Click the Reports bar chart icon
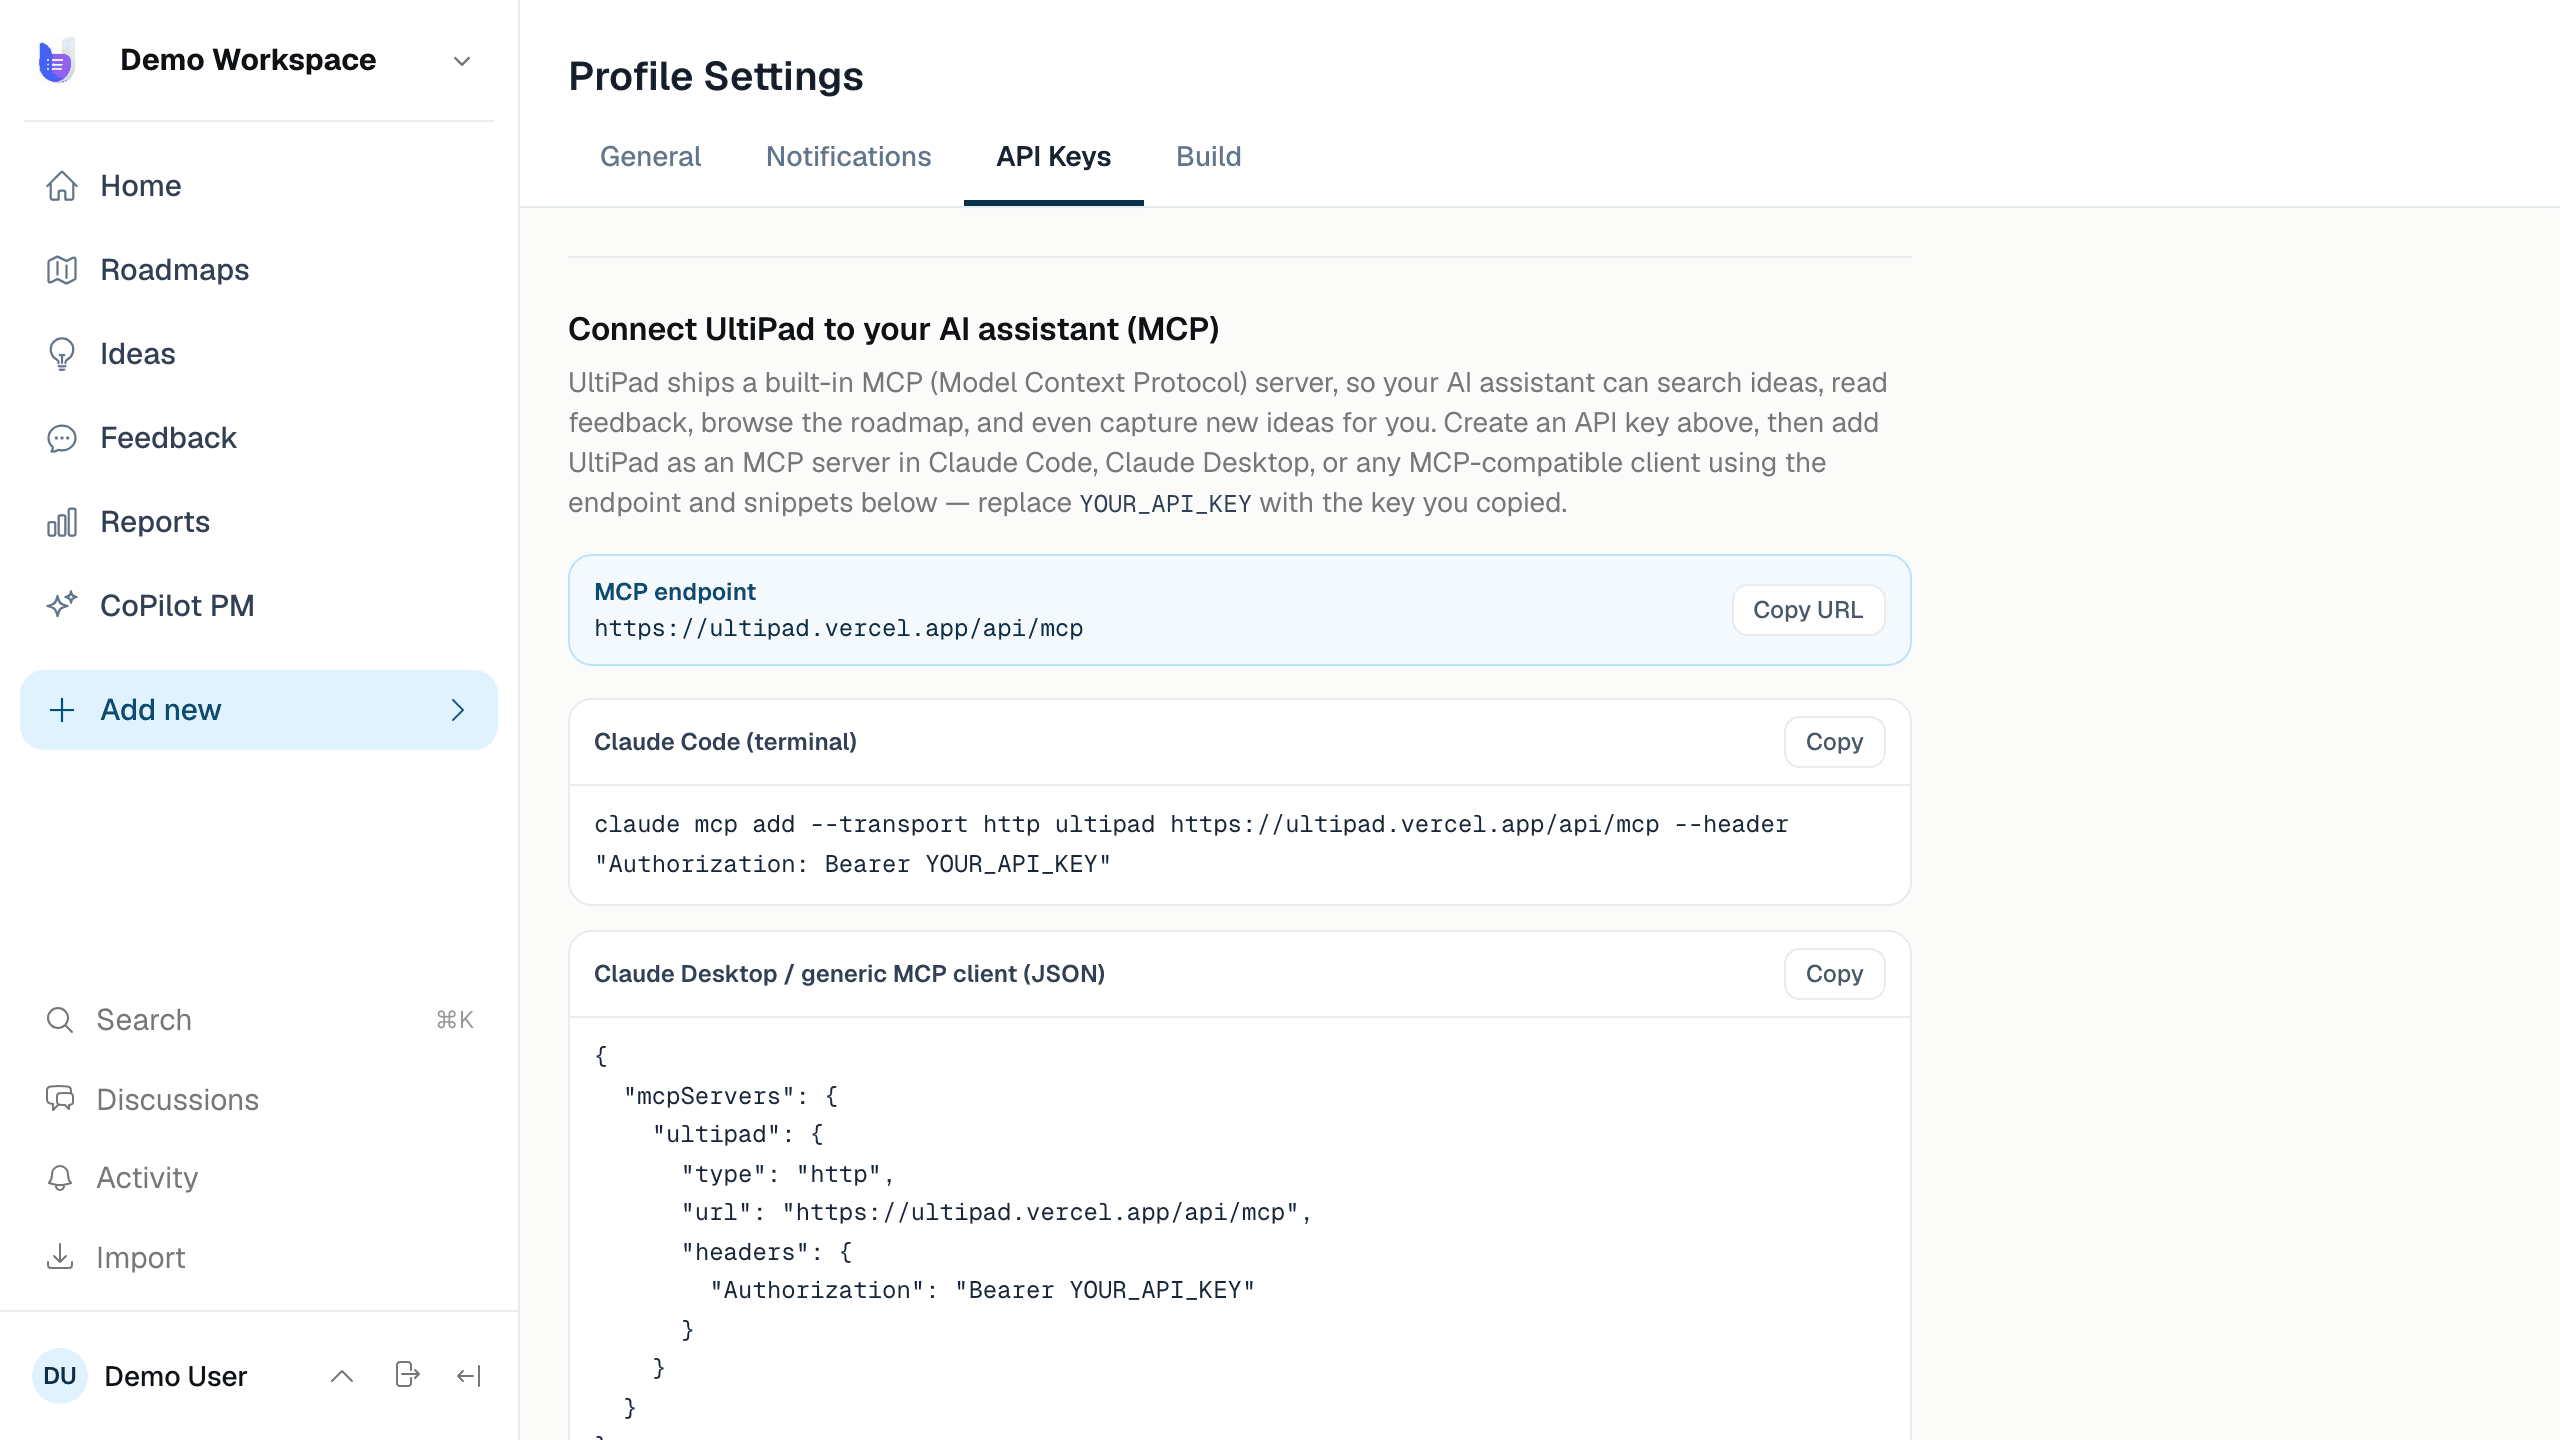2560x1440 pixels. (62, 522)
